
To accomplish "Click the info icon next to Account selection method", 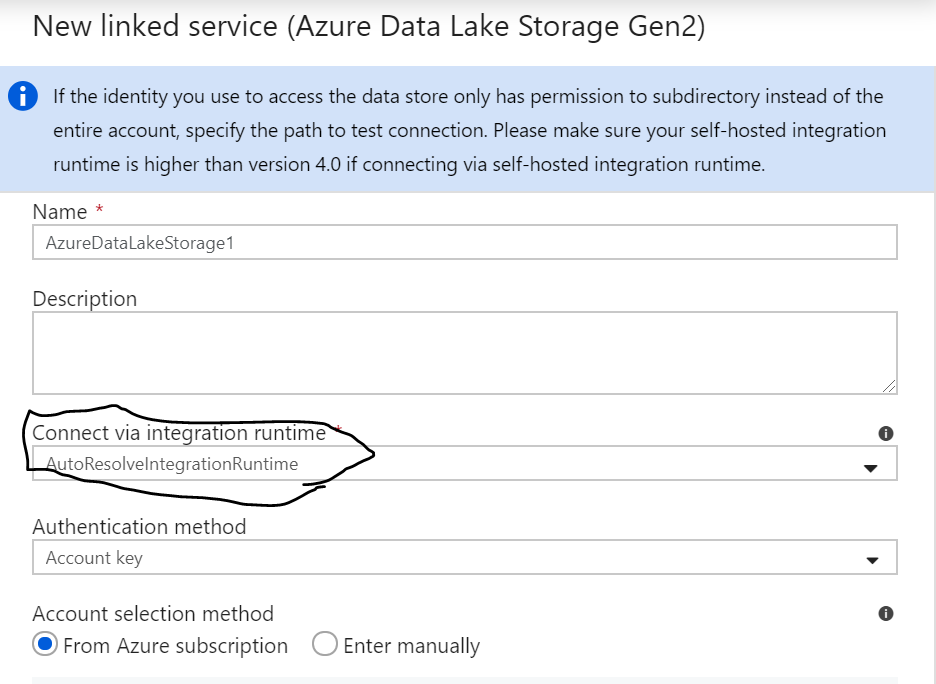I will (x=885, y=613).
